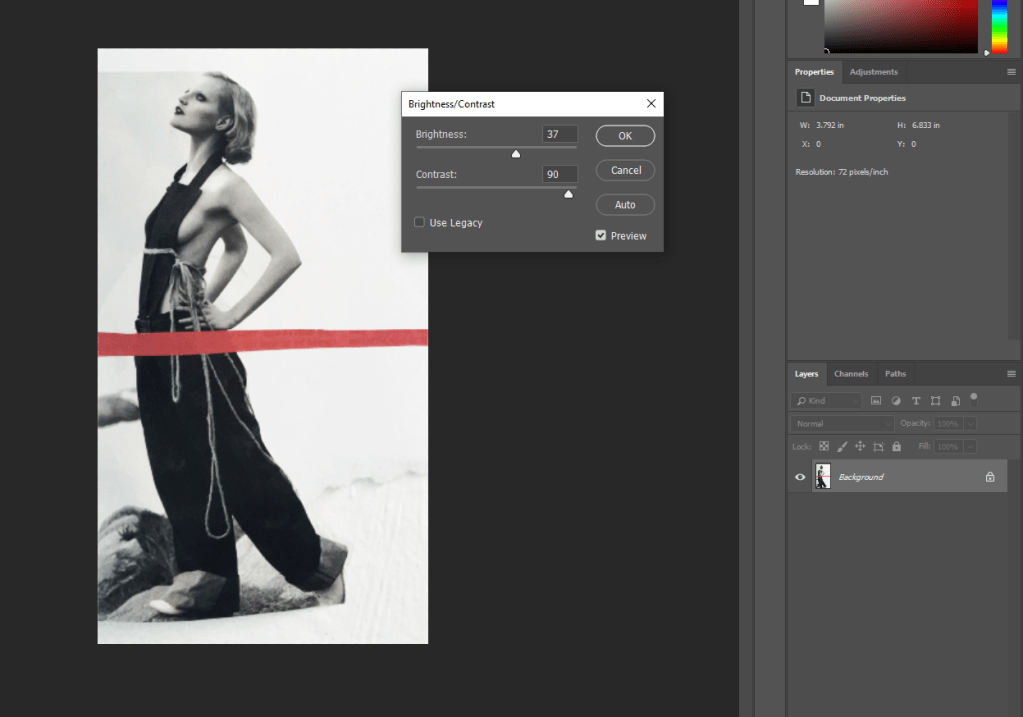
Task: Hide the Background layer via eye icon
Action: pyautogui.click(x=800, y=477)
